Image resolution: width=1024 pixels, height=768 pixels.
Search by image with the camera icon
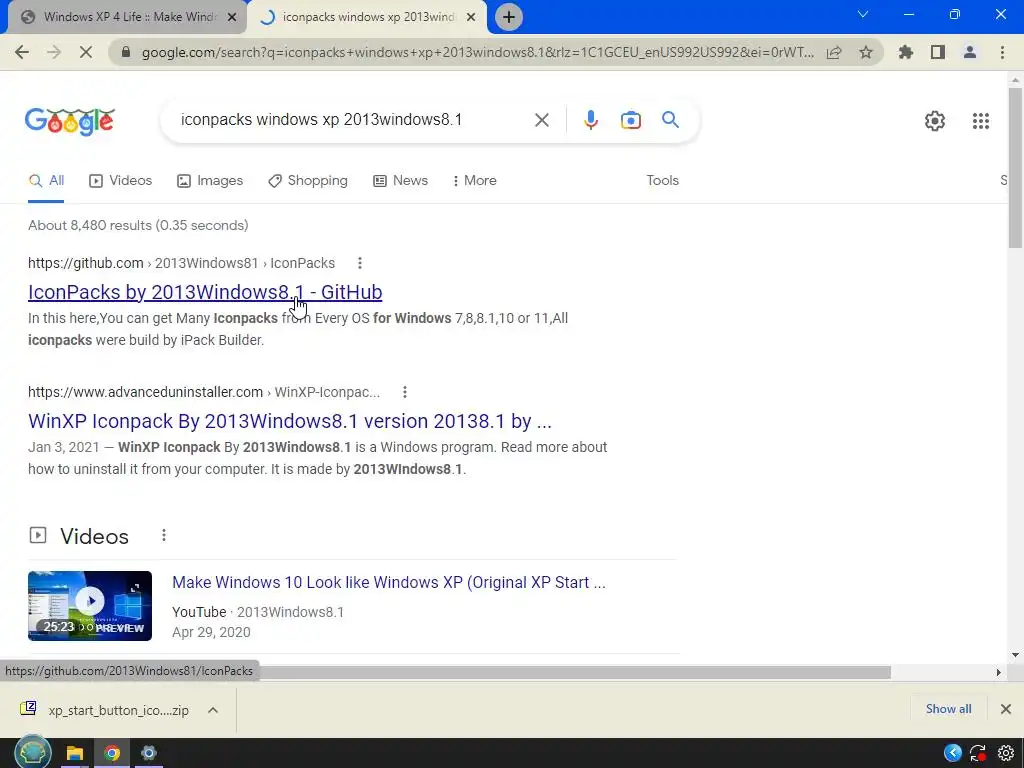click(630, 120)
